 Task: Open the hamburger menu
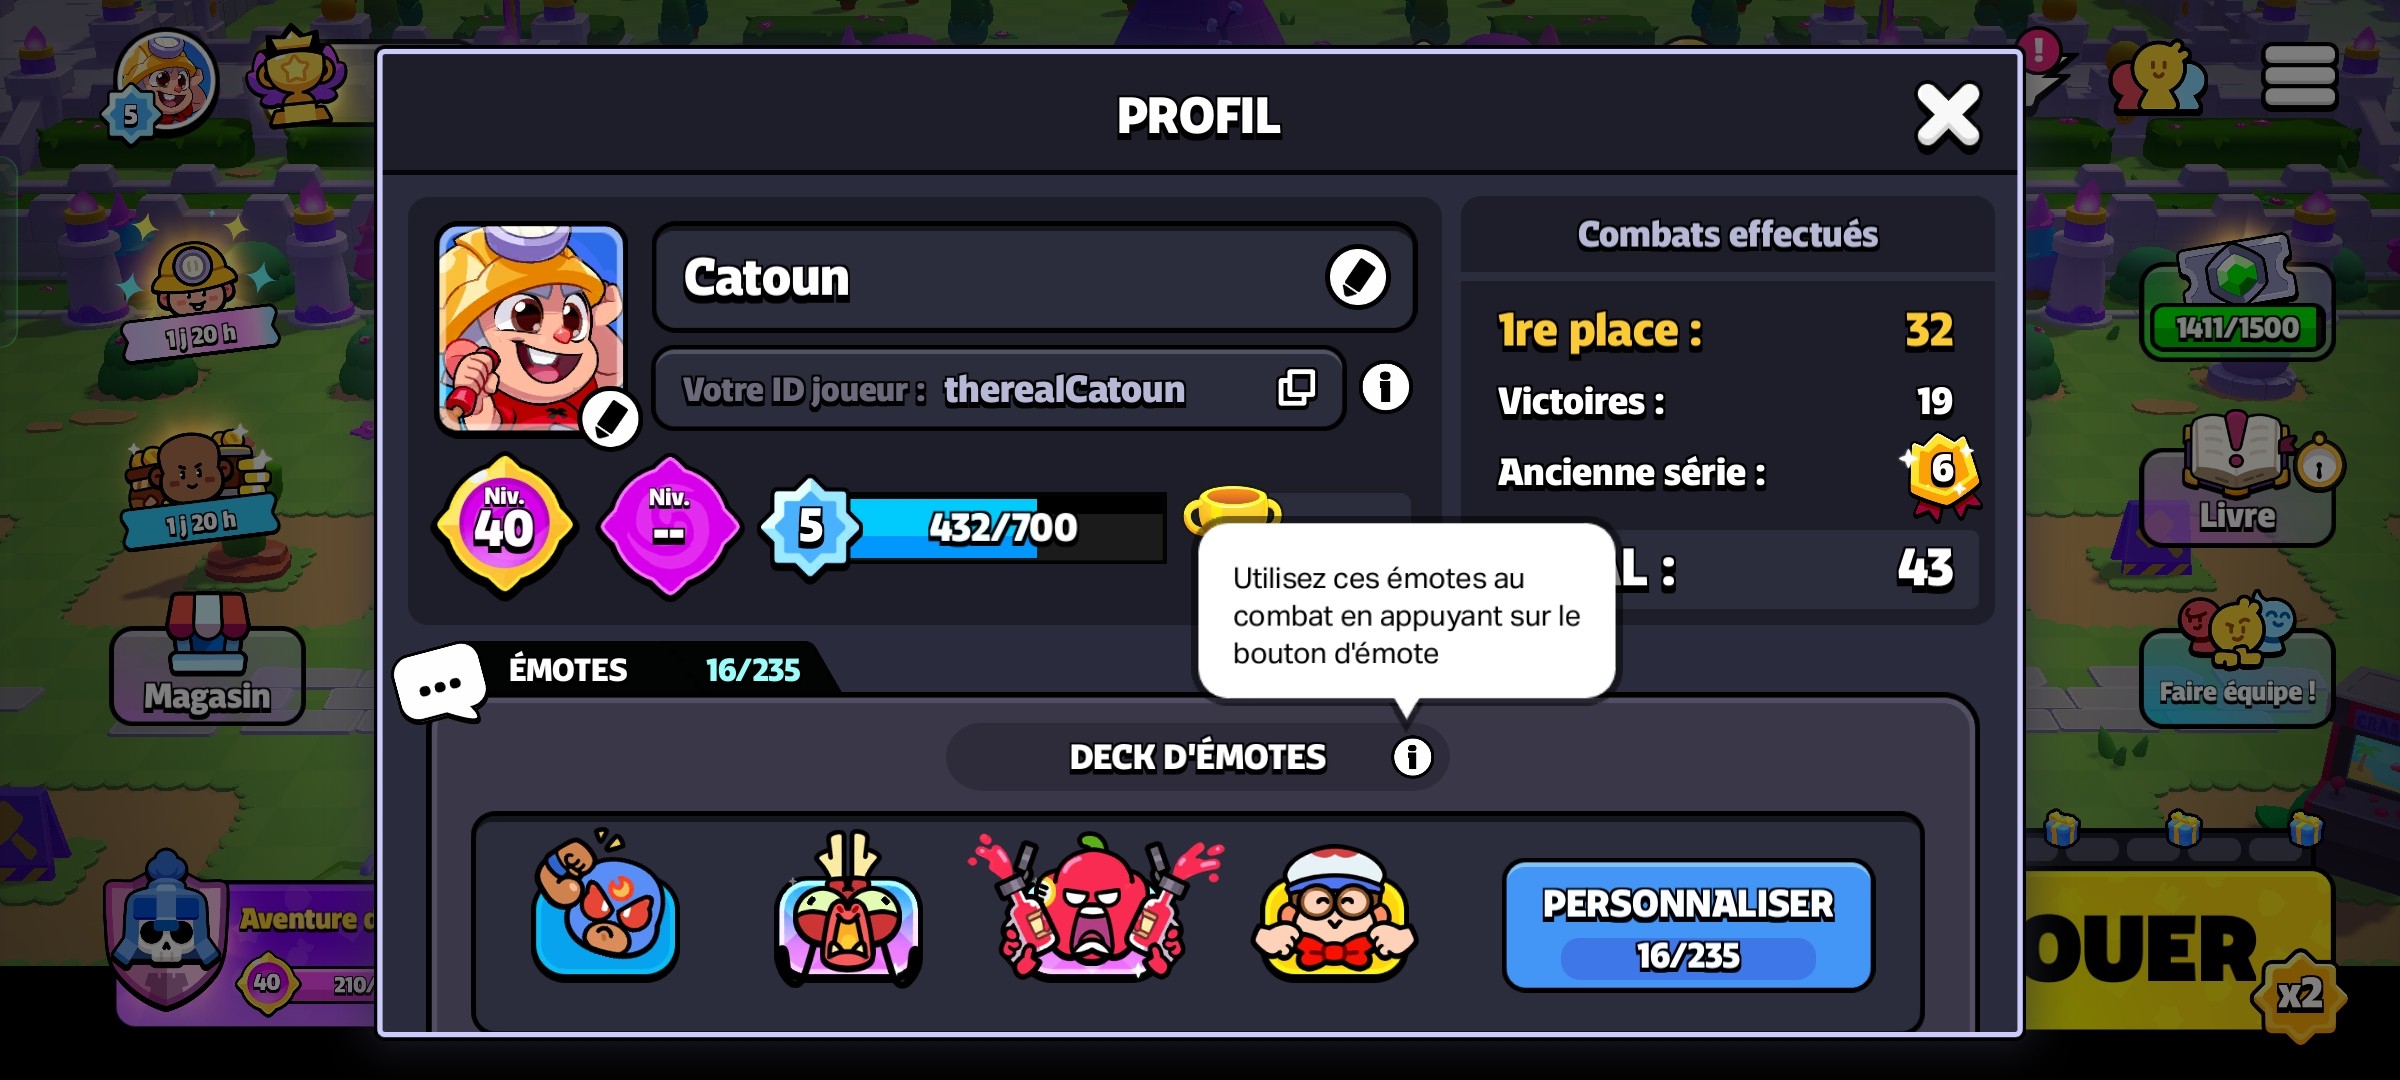(2299, 76)
